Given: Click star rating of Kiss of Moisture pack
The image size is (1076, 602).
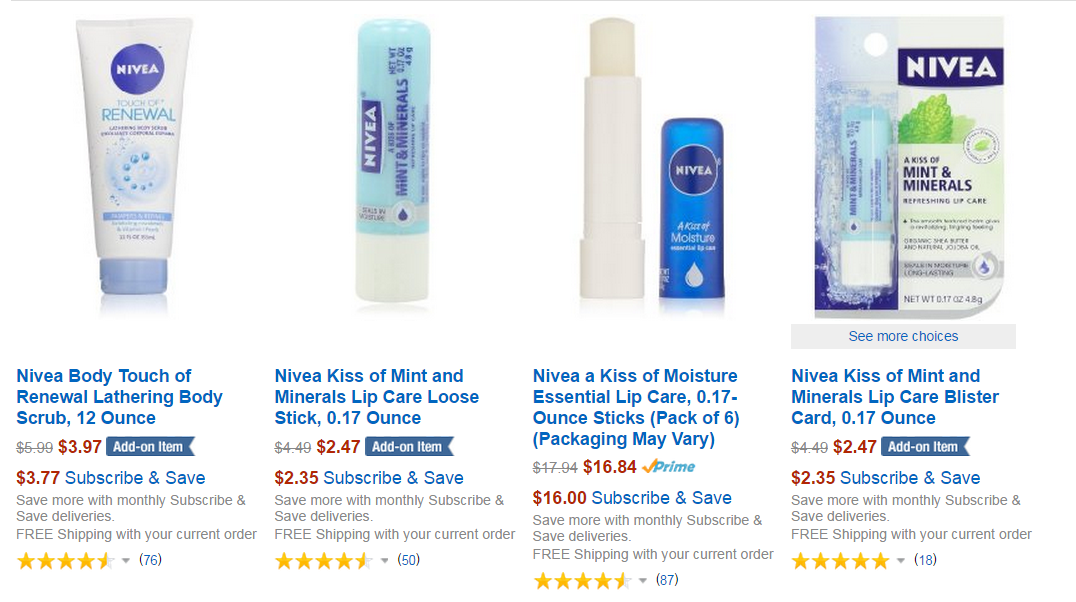Looking at the screenshot, I should click(581, 581).
